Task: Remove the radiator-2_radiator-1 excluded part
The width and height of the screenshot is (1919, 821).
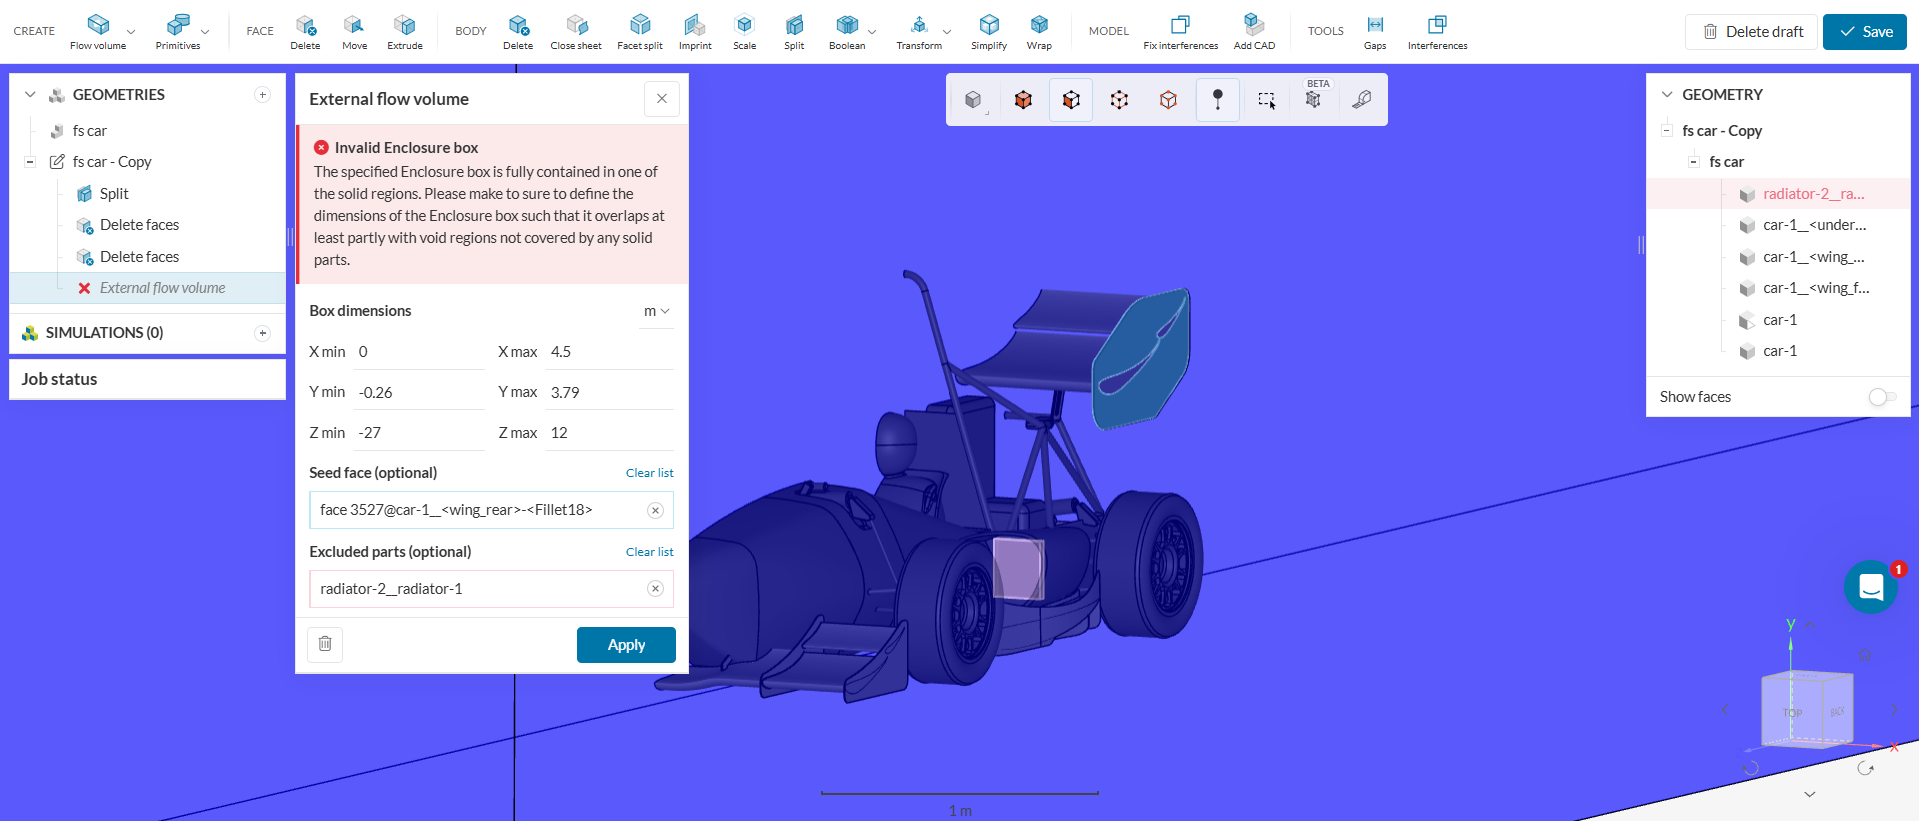Action: point(655,589)
